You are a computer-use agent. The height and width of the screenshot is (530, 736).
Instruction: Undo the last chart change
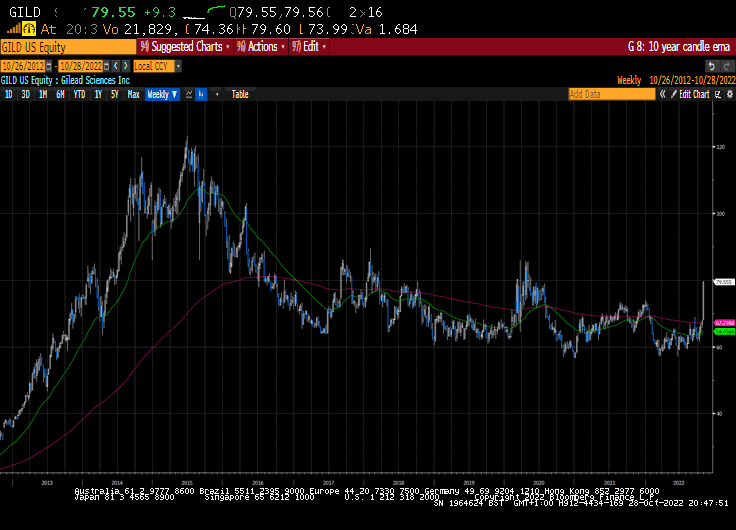[712, 66]
